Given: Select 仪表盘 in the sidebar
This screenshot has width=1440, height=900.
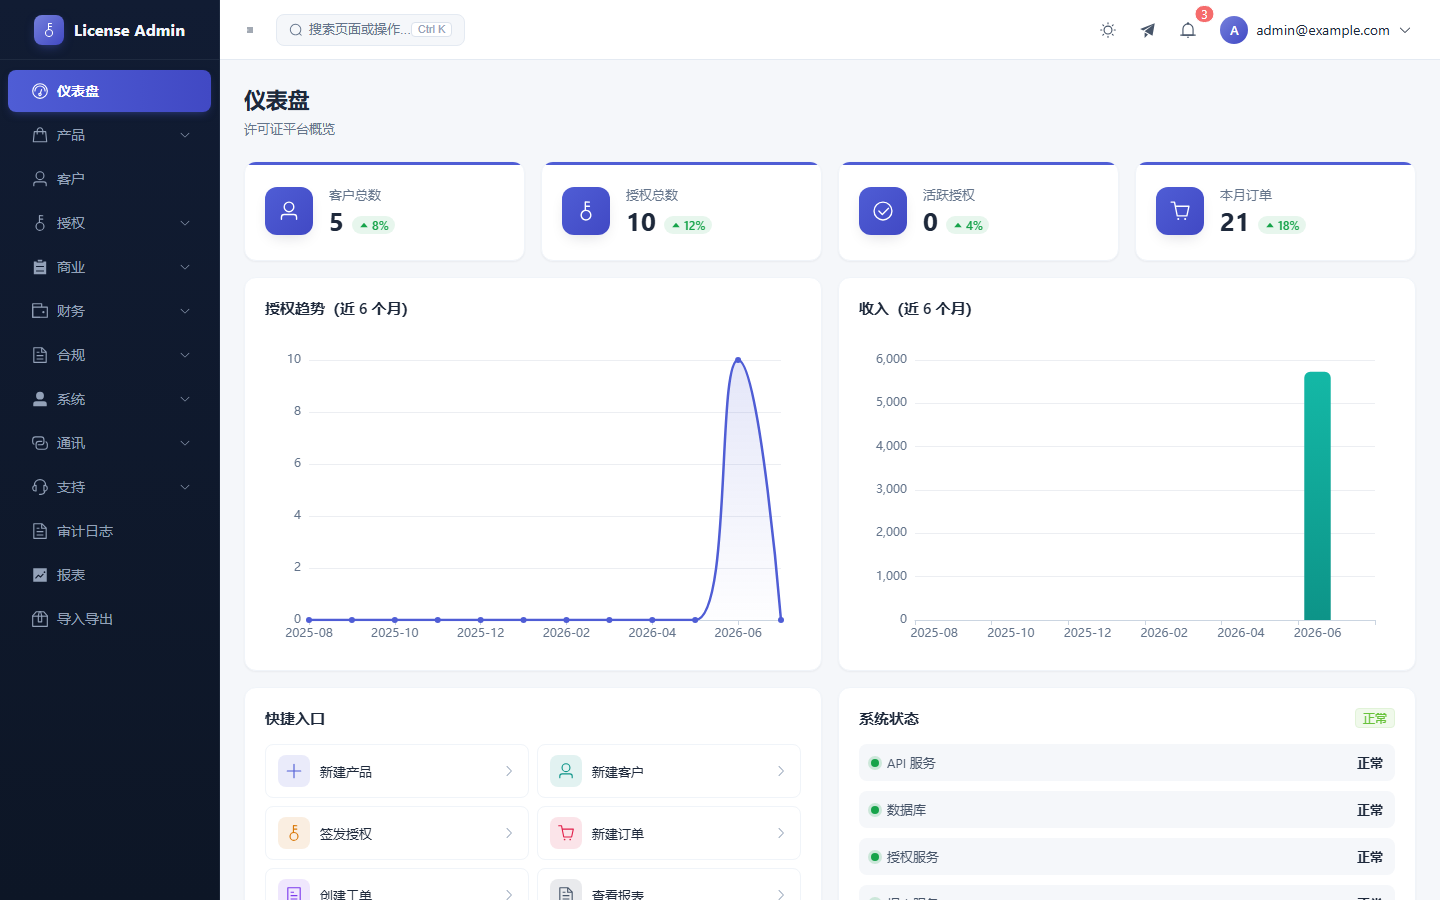Looking at the screenshot, I should click(110, 91).
